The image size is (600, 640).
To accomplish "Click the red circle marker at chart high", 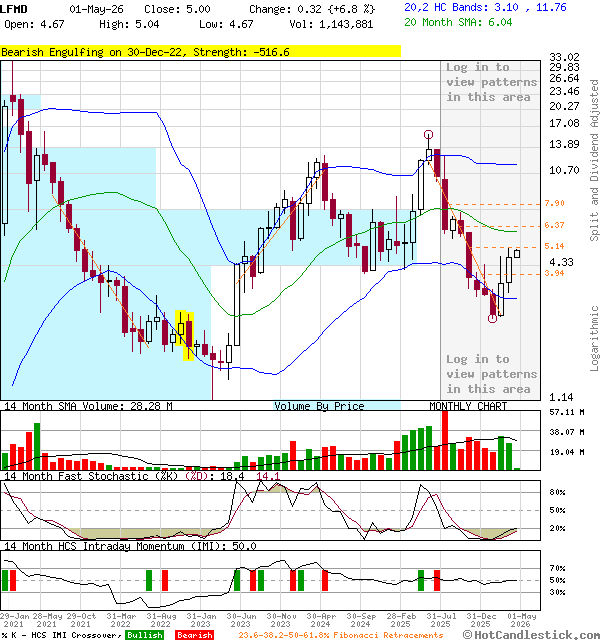I will [x=428, y=134].
